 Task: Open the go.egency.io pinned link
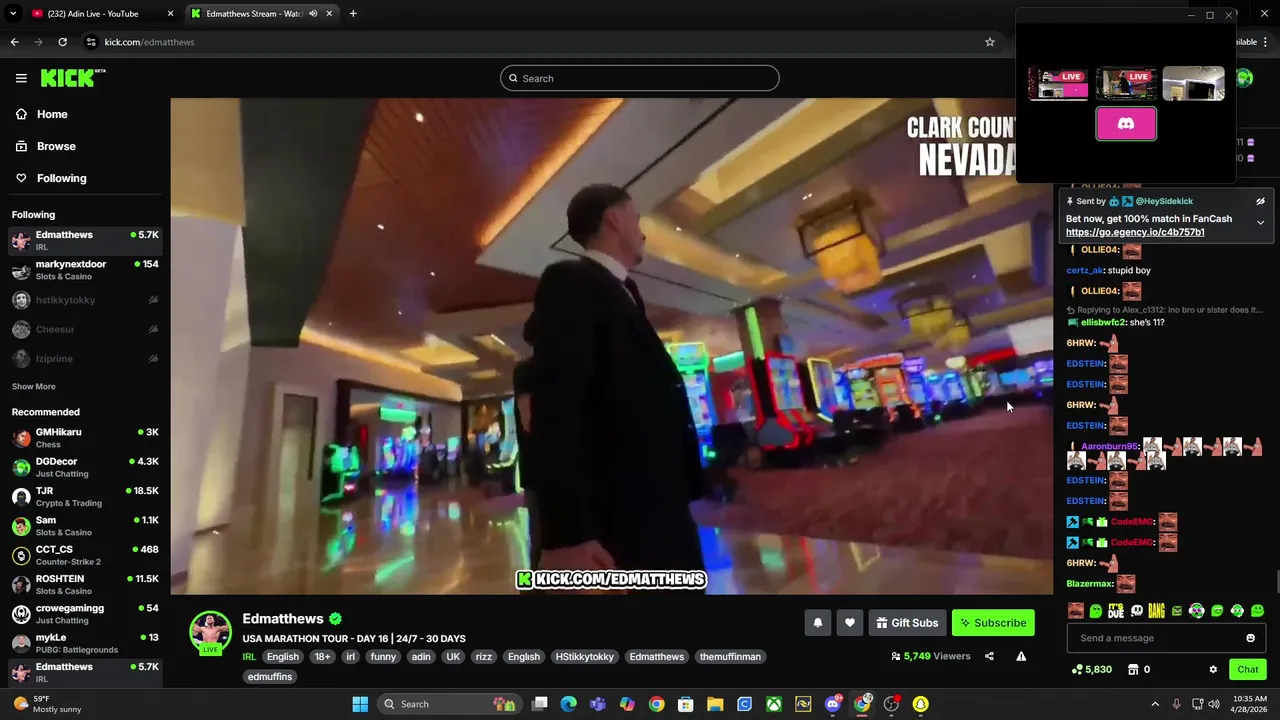(1135, 232)
